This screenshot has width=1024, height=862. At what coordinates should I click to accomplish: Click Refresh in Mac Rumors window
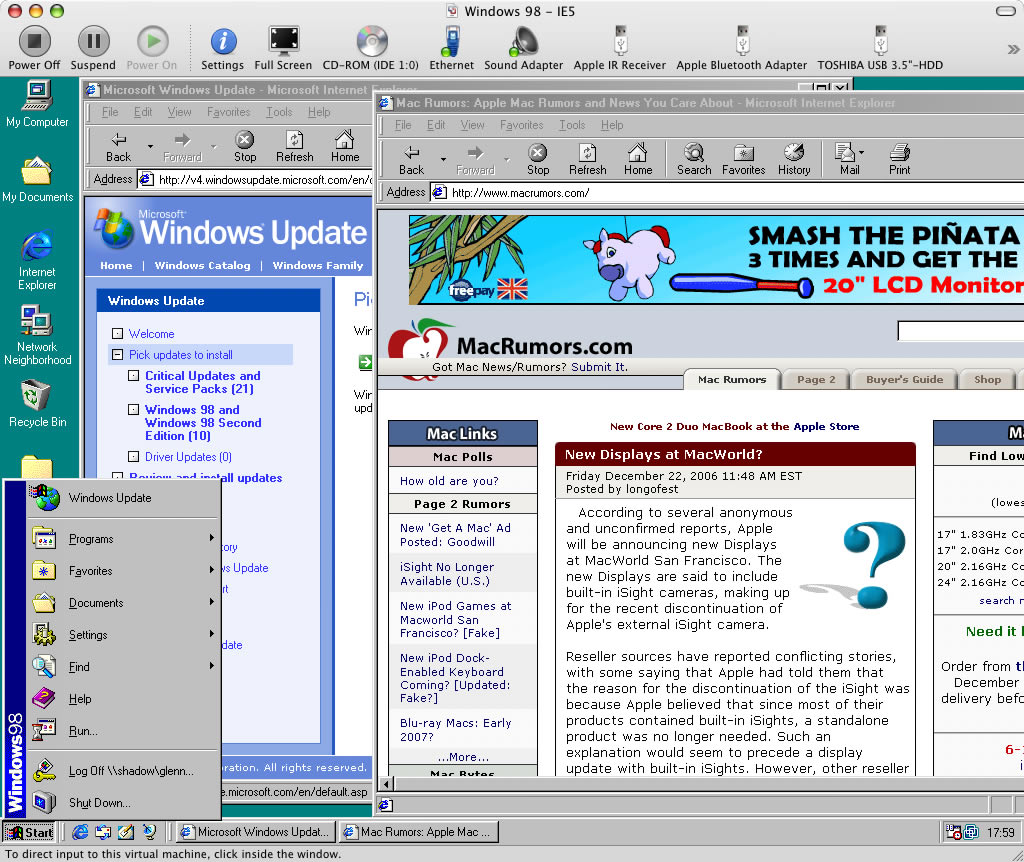[588, 160]
